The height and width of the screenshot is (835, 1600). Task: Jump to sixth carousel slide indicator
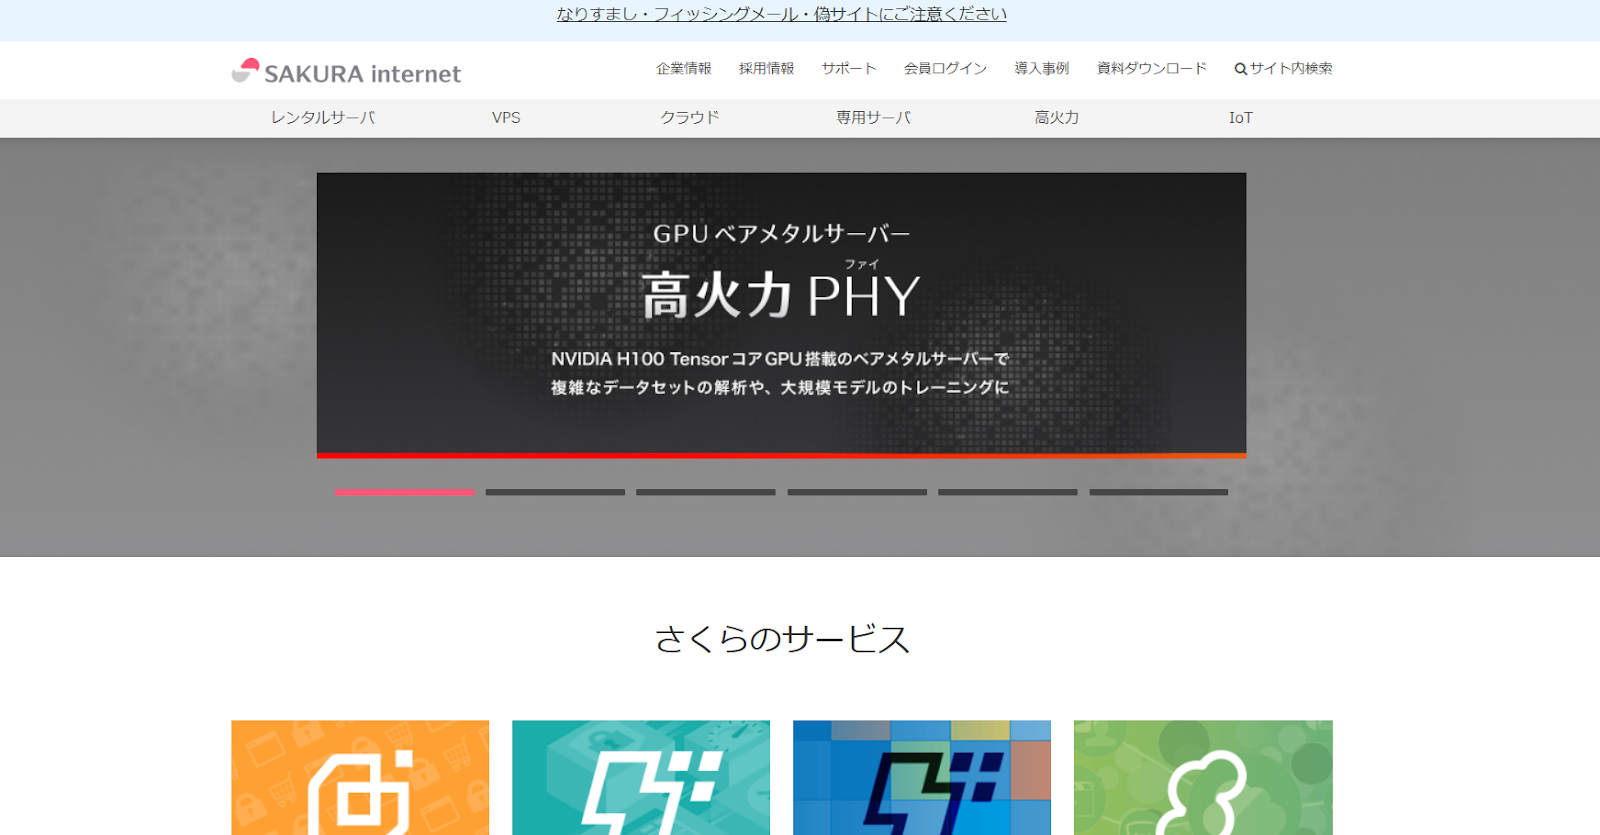pyautogui.click(x=1159, y=492)
